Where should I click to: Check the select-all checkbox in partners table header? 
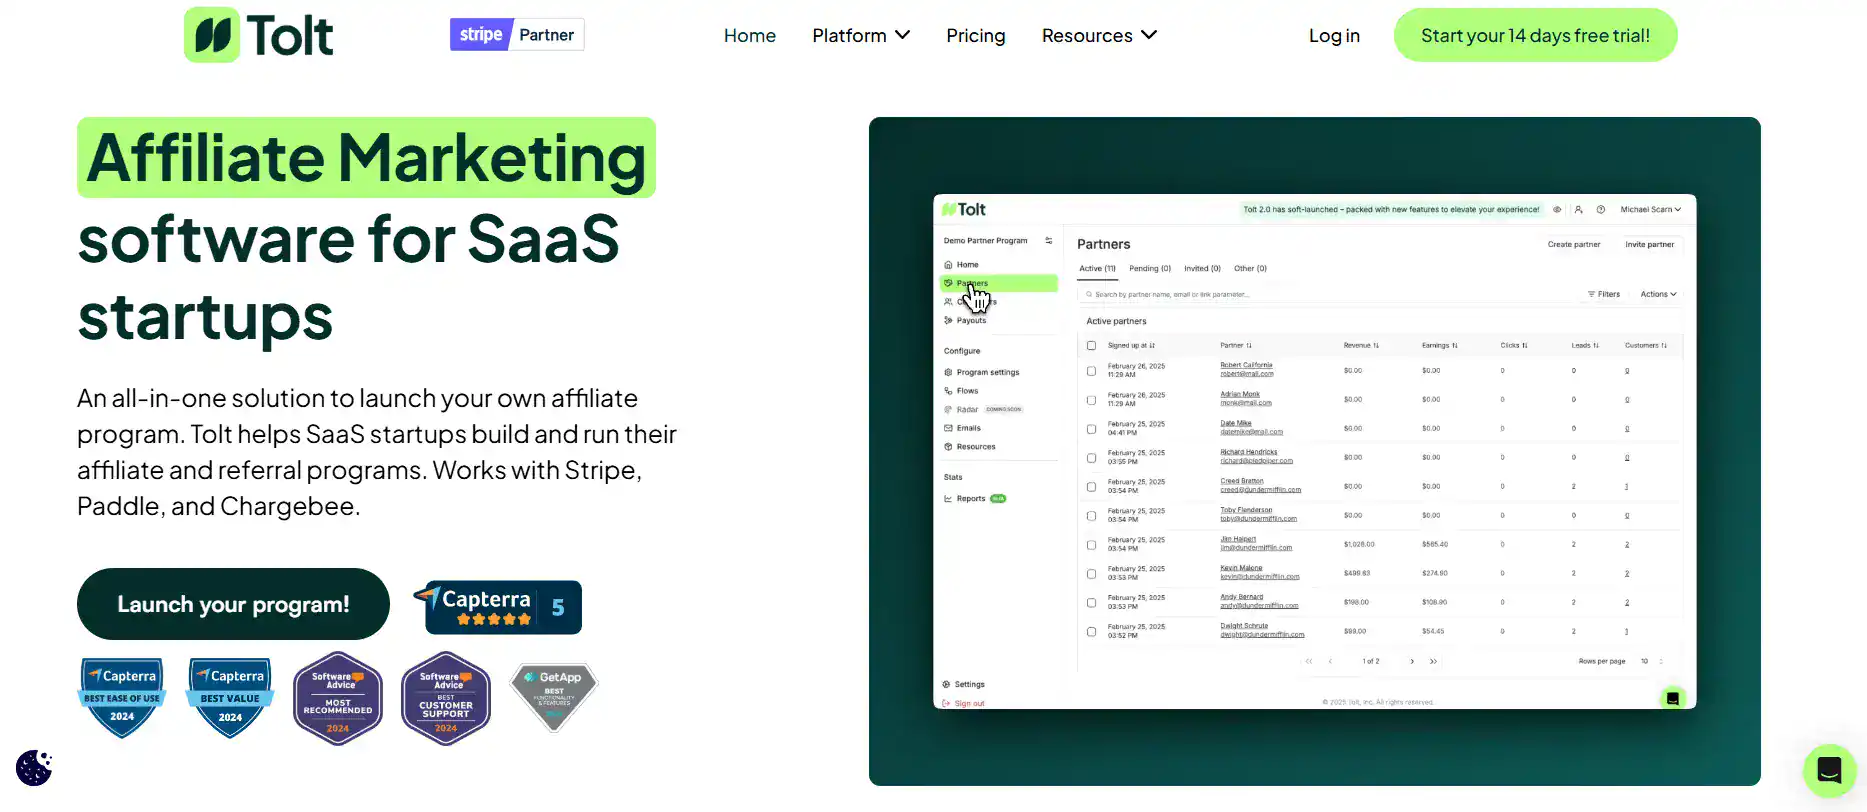(1091, 346)
